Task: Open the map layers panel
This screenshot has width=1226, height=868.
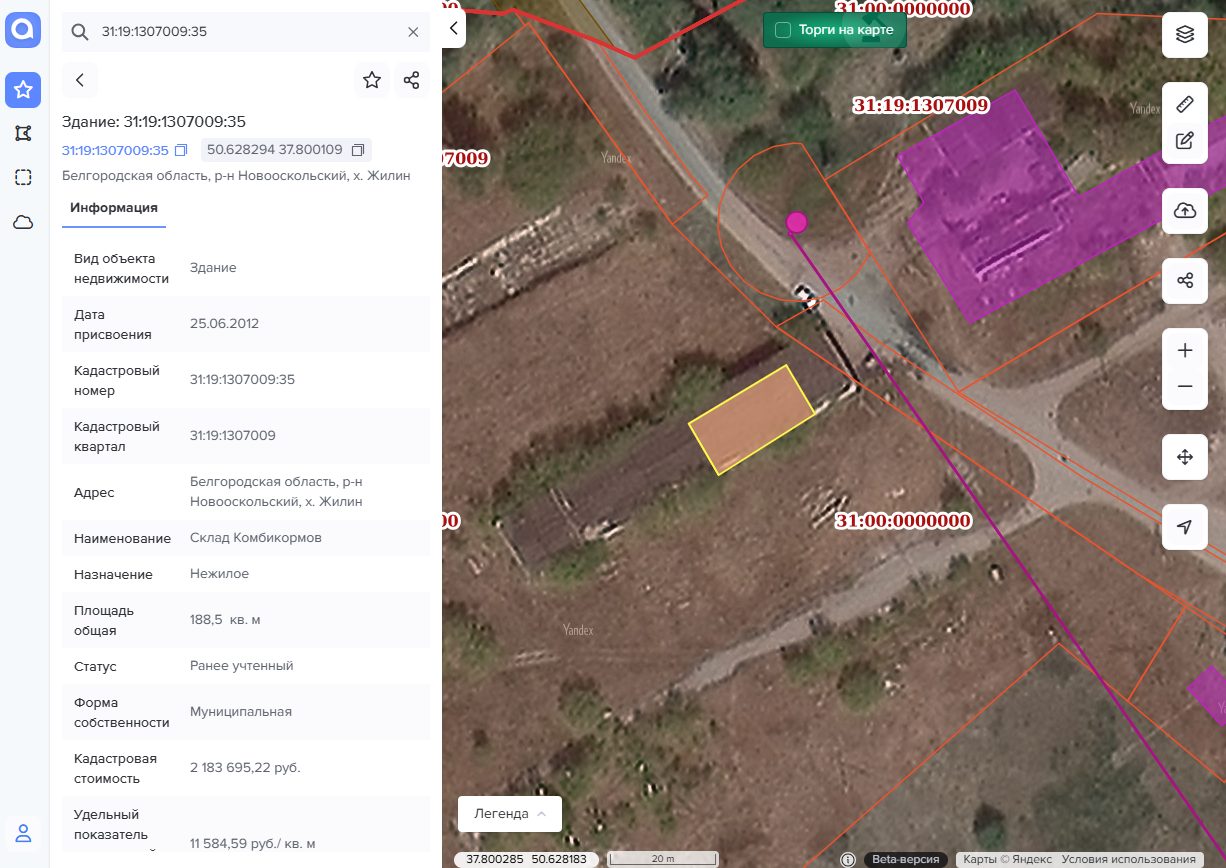Action: (x=1185, y=35)
